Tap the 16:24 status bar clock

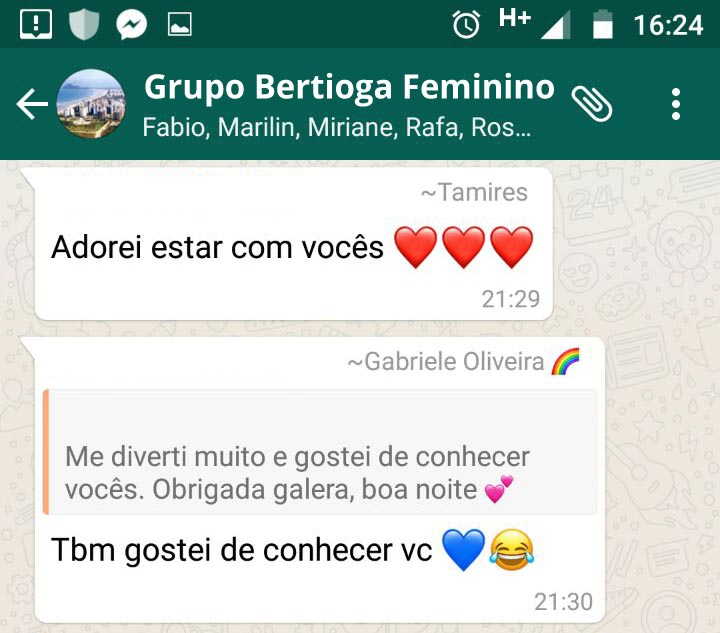[668, 25]
